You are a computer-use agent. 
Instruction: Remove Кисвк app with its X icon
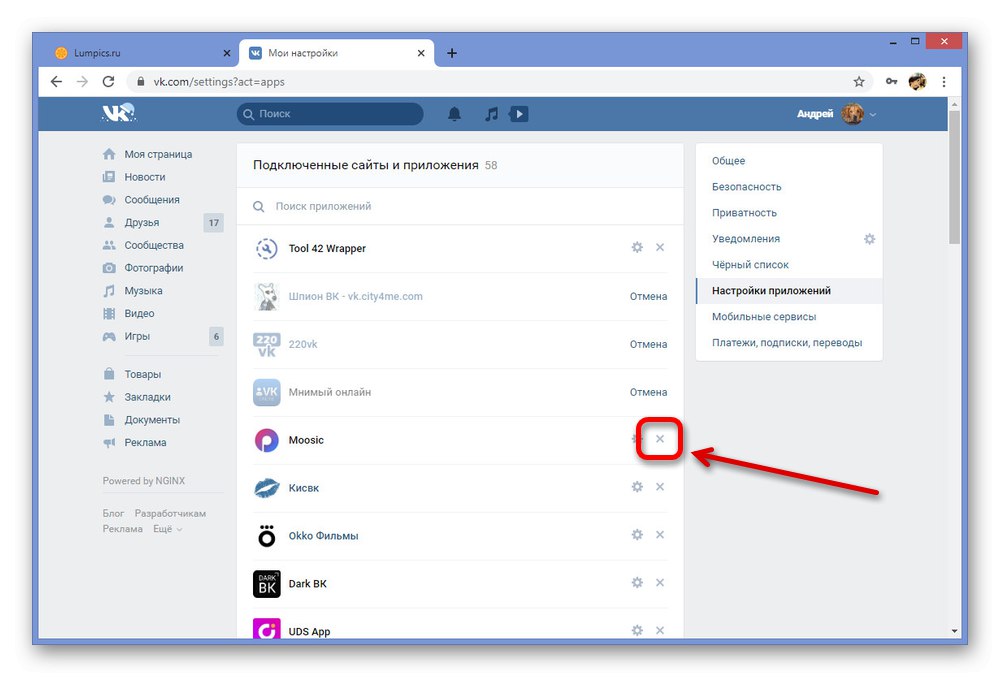(x=660, y=487)
